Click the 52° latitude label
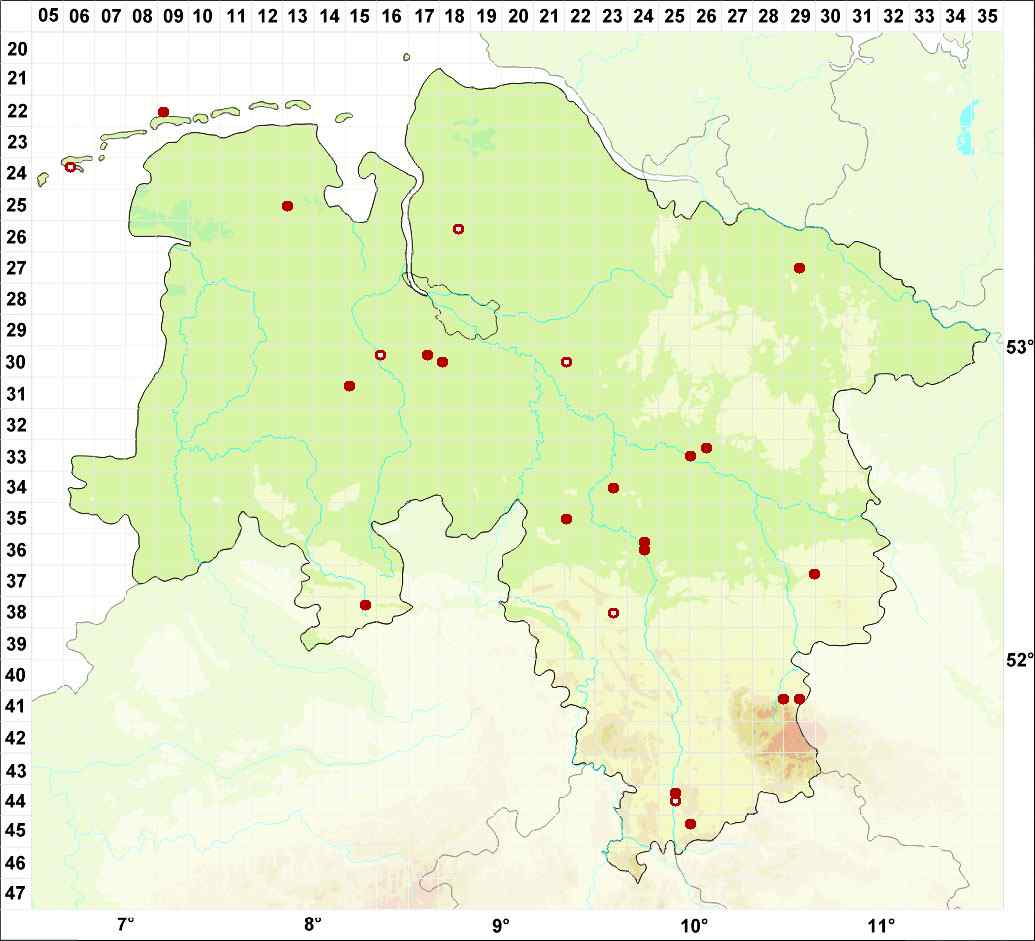The width and height of the screenshot is (1035, 941). pos(1019,660)
